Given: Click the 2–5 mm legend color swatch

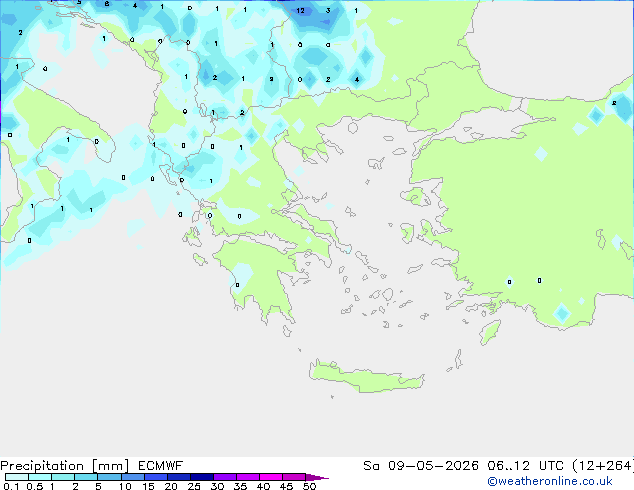Looking at the screenshot, I should 86,477.
